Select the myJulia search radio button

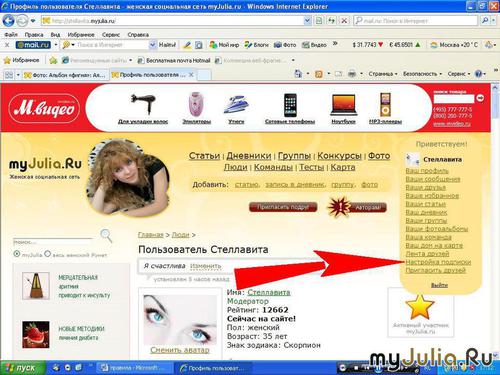(17, 254)
